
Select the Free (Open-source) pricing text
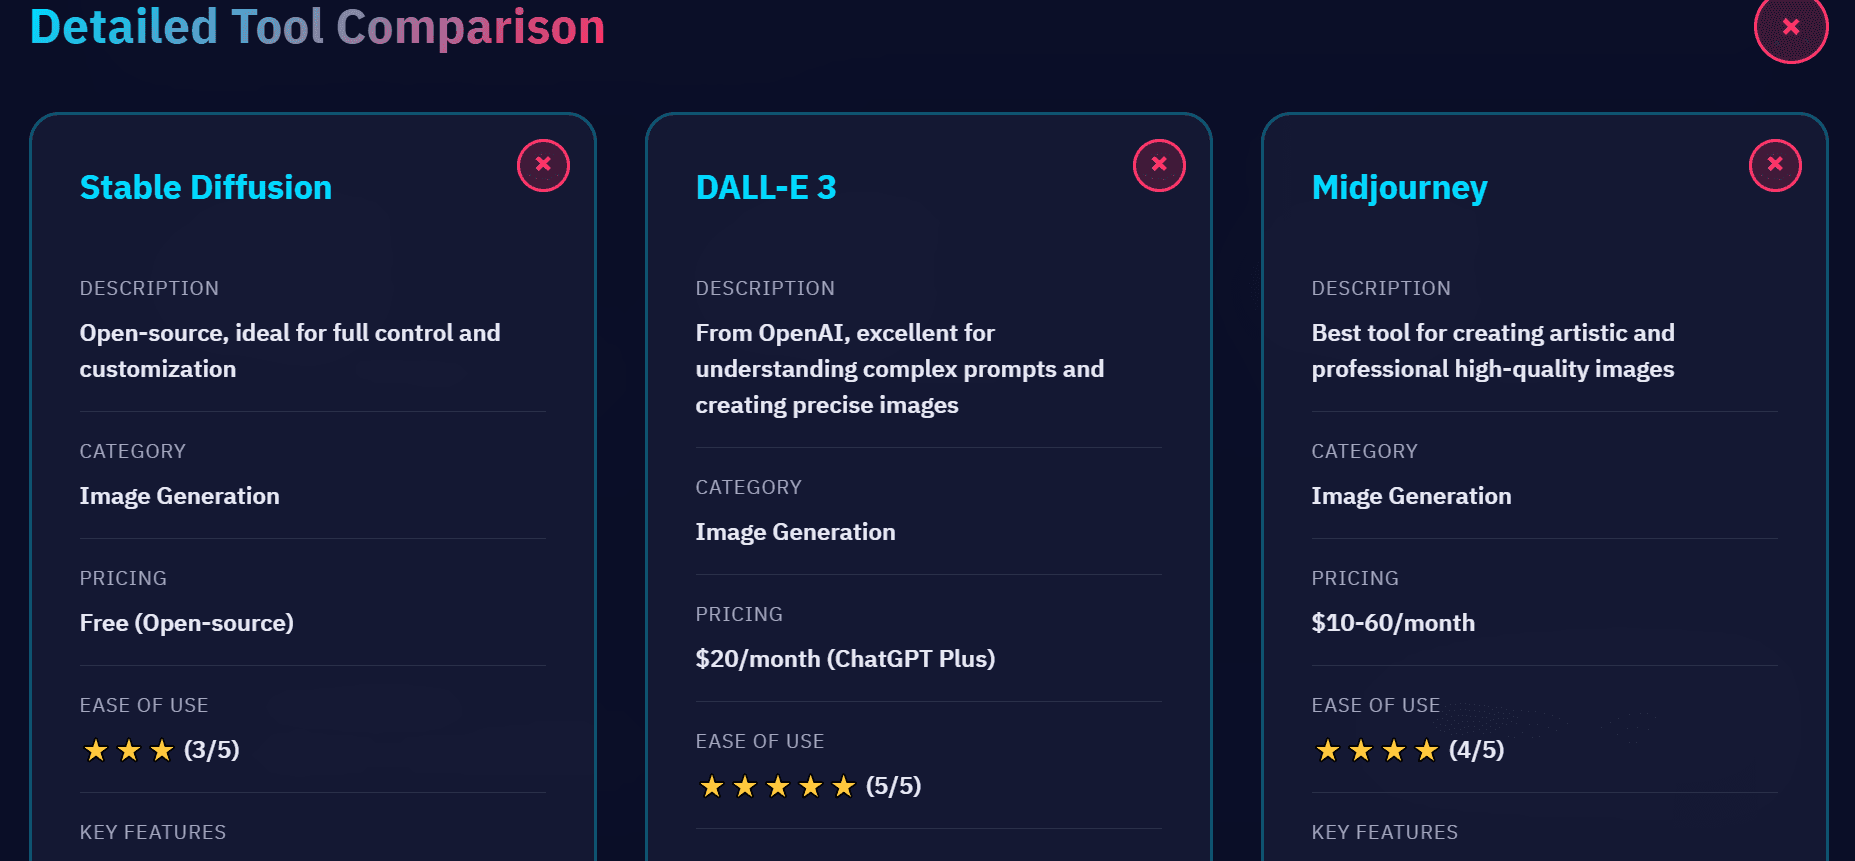pos(187,623)
